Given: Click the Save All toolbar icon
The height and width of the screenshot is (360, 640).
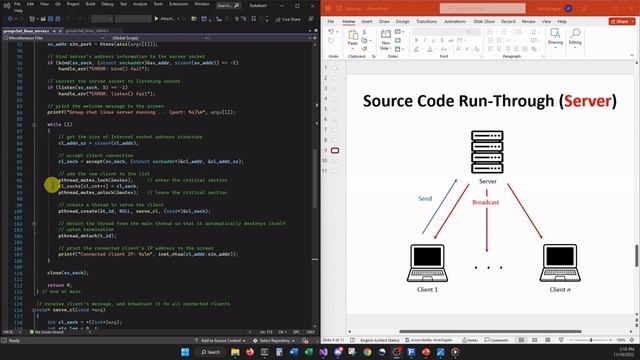Looking at the screenshot, I should pyautogui.click(x=58, y=19).
